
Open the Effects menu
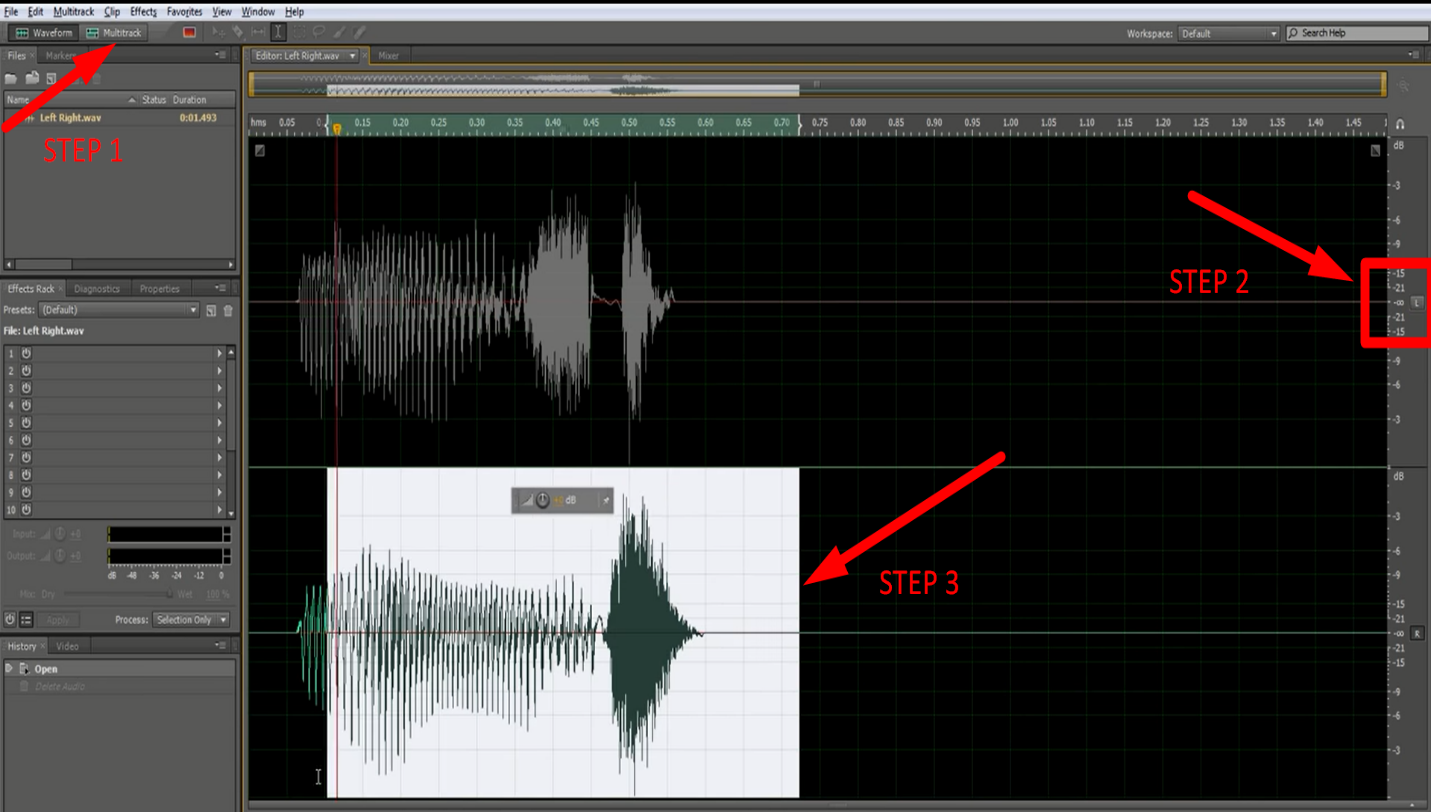[x=143, y=11]
